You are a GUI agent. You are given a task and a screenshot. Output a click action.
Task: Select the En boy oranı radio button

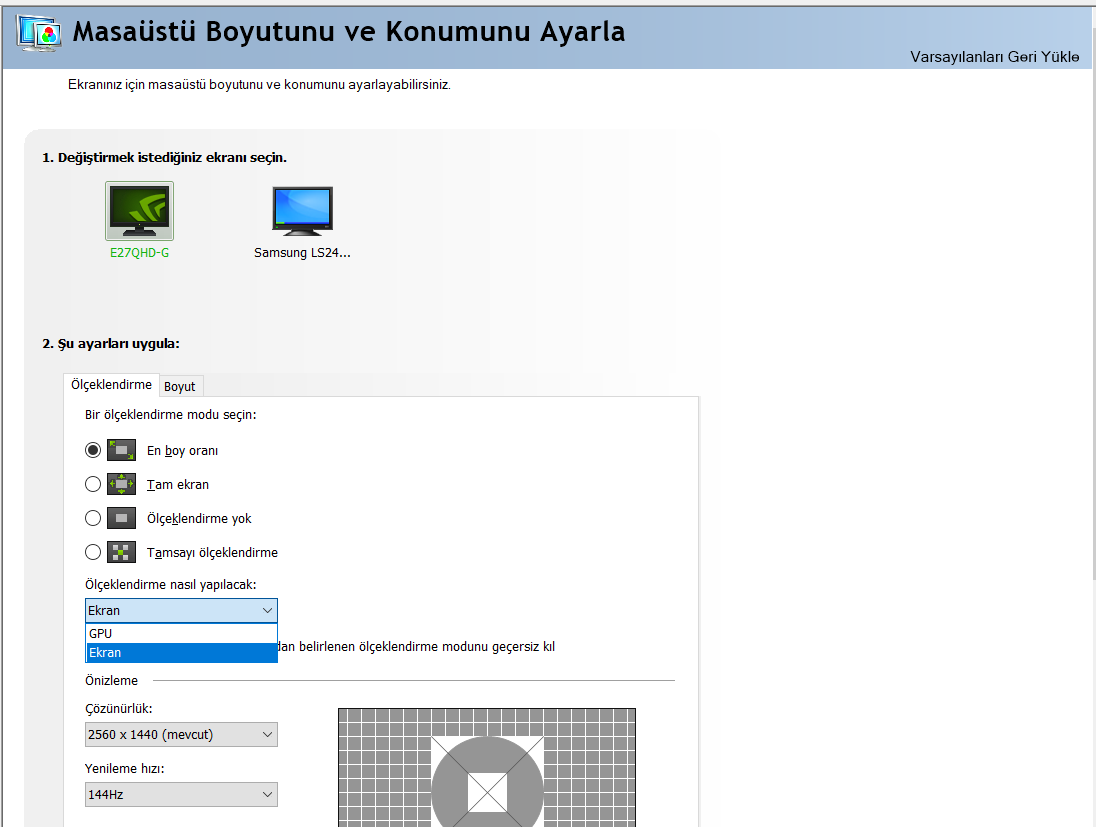coord(93,450)
